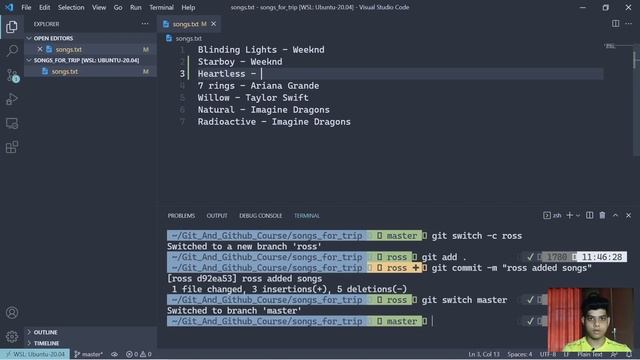The height and width of the screenshot is (360, 640).
Task: Click the errors and warnings counter
Action: [139, 354]
